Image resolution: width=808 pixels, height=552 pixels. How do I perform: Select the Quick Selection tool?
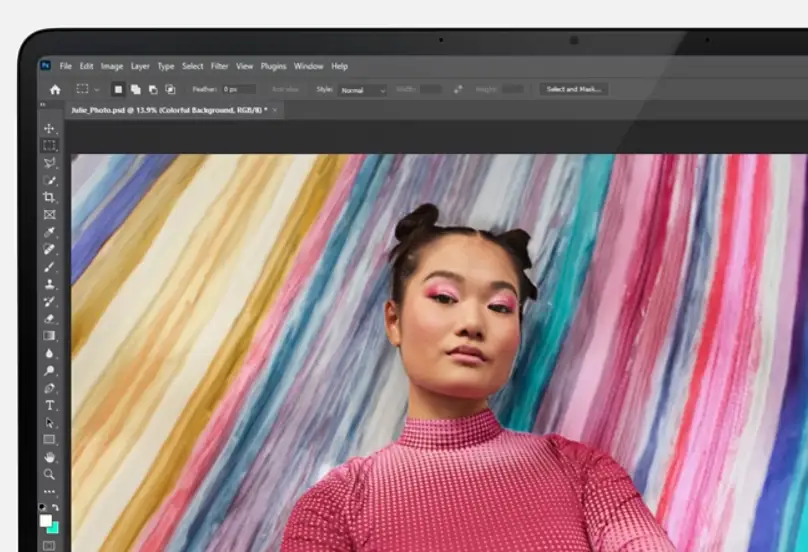(x=49, y=180)
